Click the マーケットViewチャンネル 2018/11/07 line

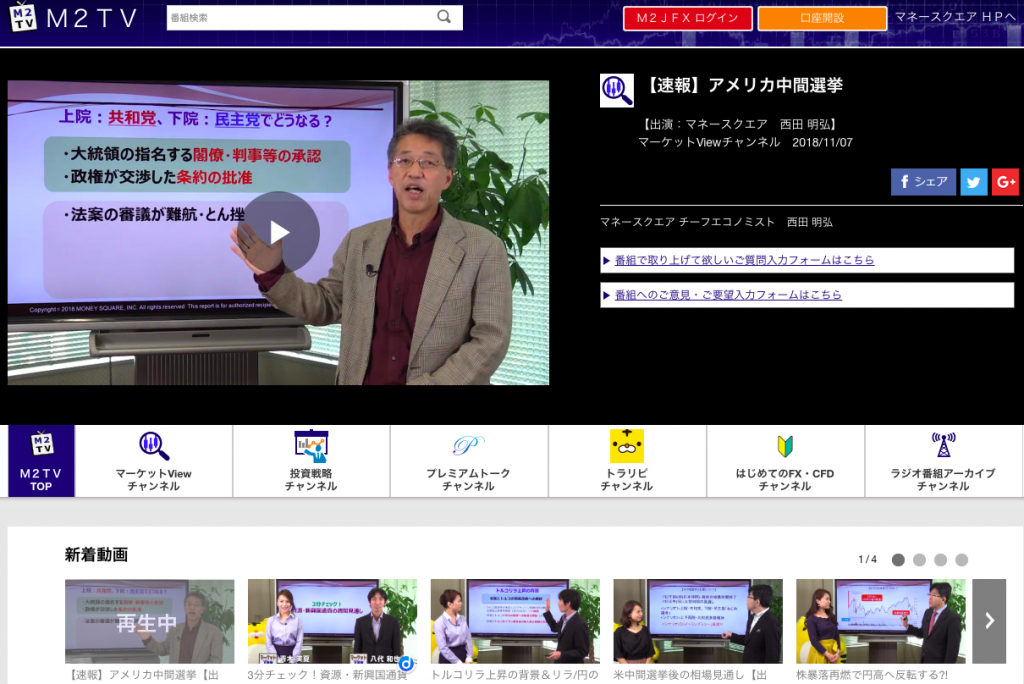[x=745, y=142]
